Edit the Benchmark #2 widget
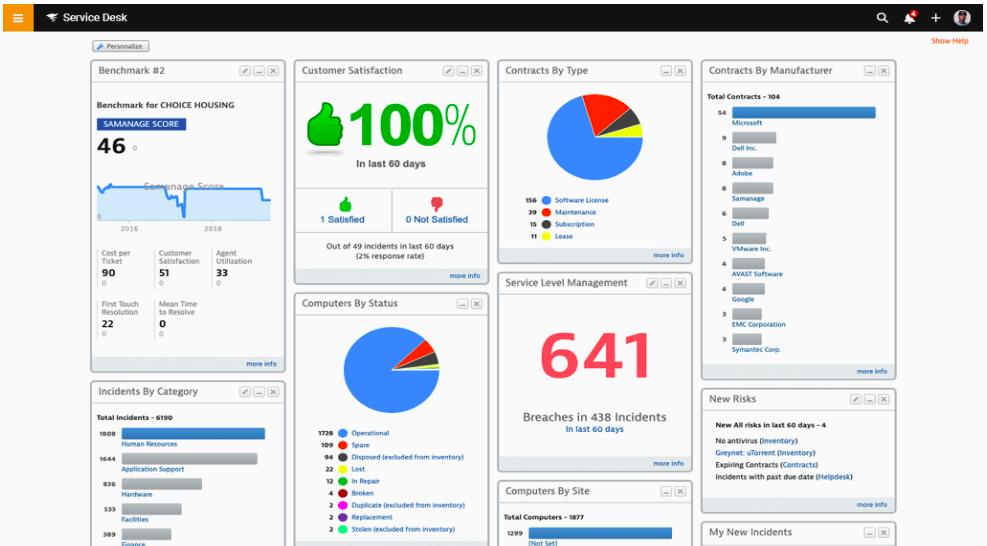The height and width of the screenshot is (546, 987). point(245,71)
